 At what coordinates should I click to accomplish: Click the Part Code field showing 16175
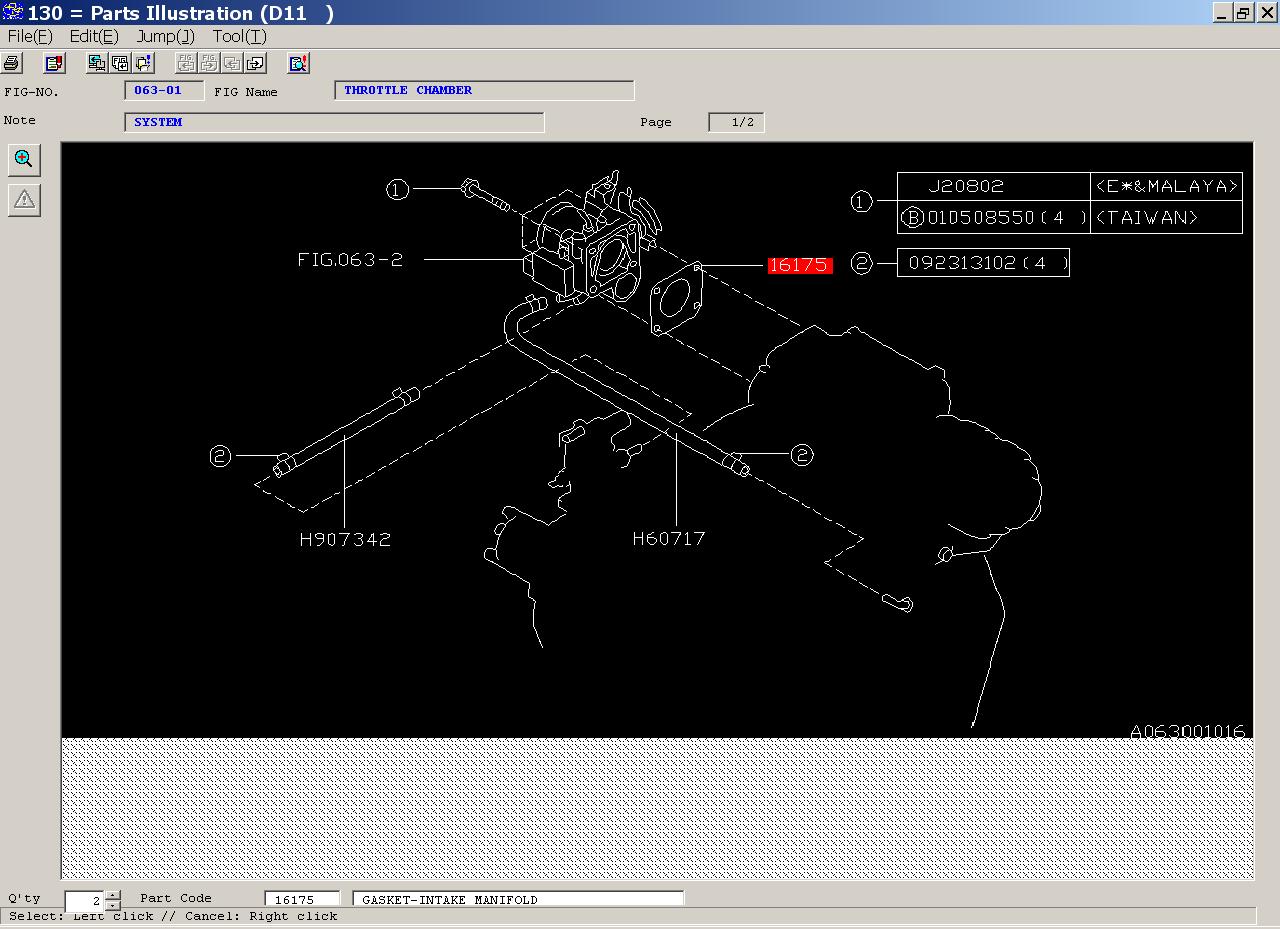tap(302, 900)
